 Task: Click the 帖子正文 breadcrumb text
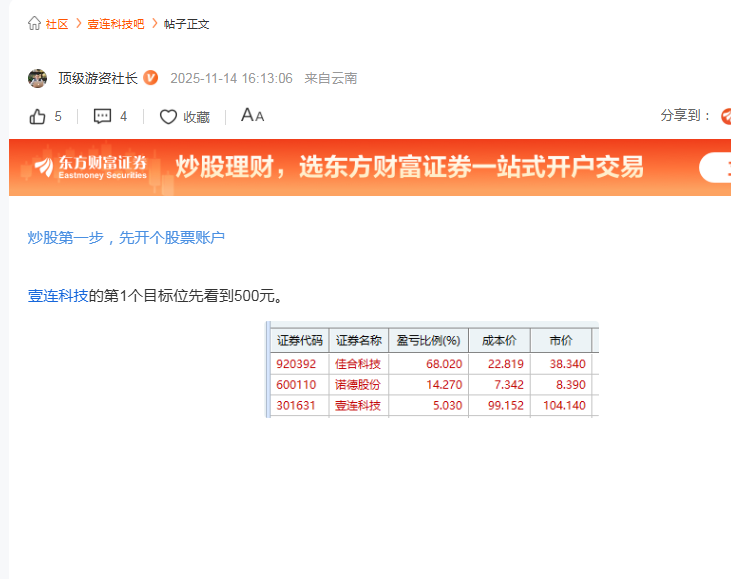click(186, 24)
